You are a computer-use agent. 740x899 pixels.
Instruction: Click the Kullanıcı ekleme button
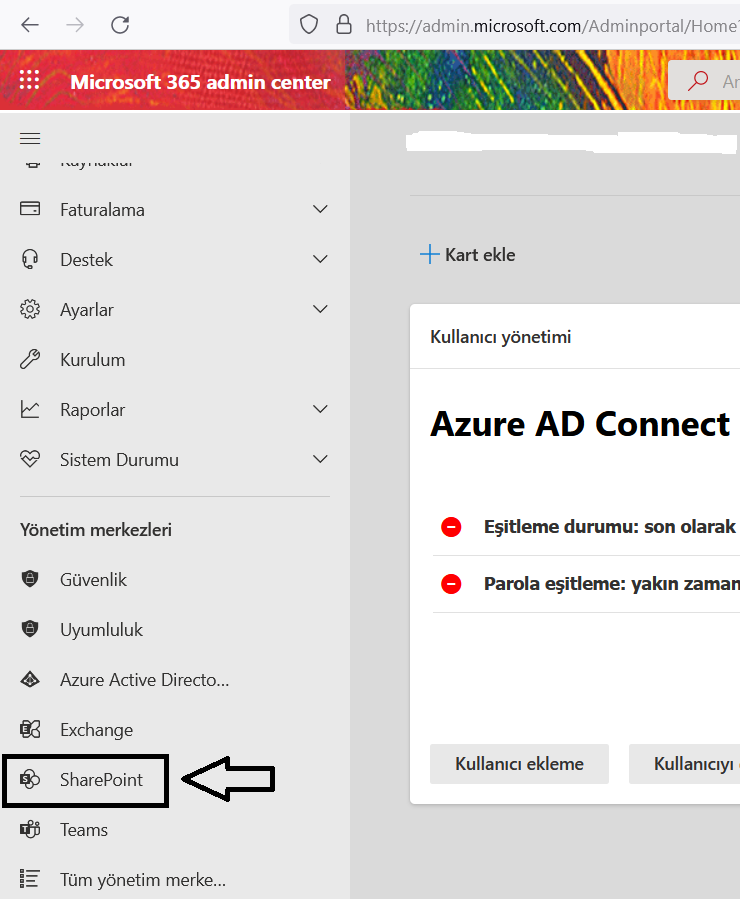click(x=519, y=764)
